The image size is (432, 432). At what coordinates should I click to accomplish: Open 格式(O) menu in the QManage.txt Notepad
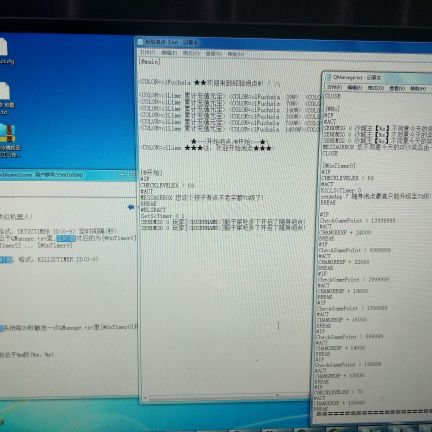[376, 88]
